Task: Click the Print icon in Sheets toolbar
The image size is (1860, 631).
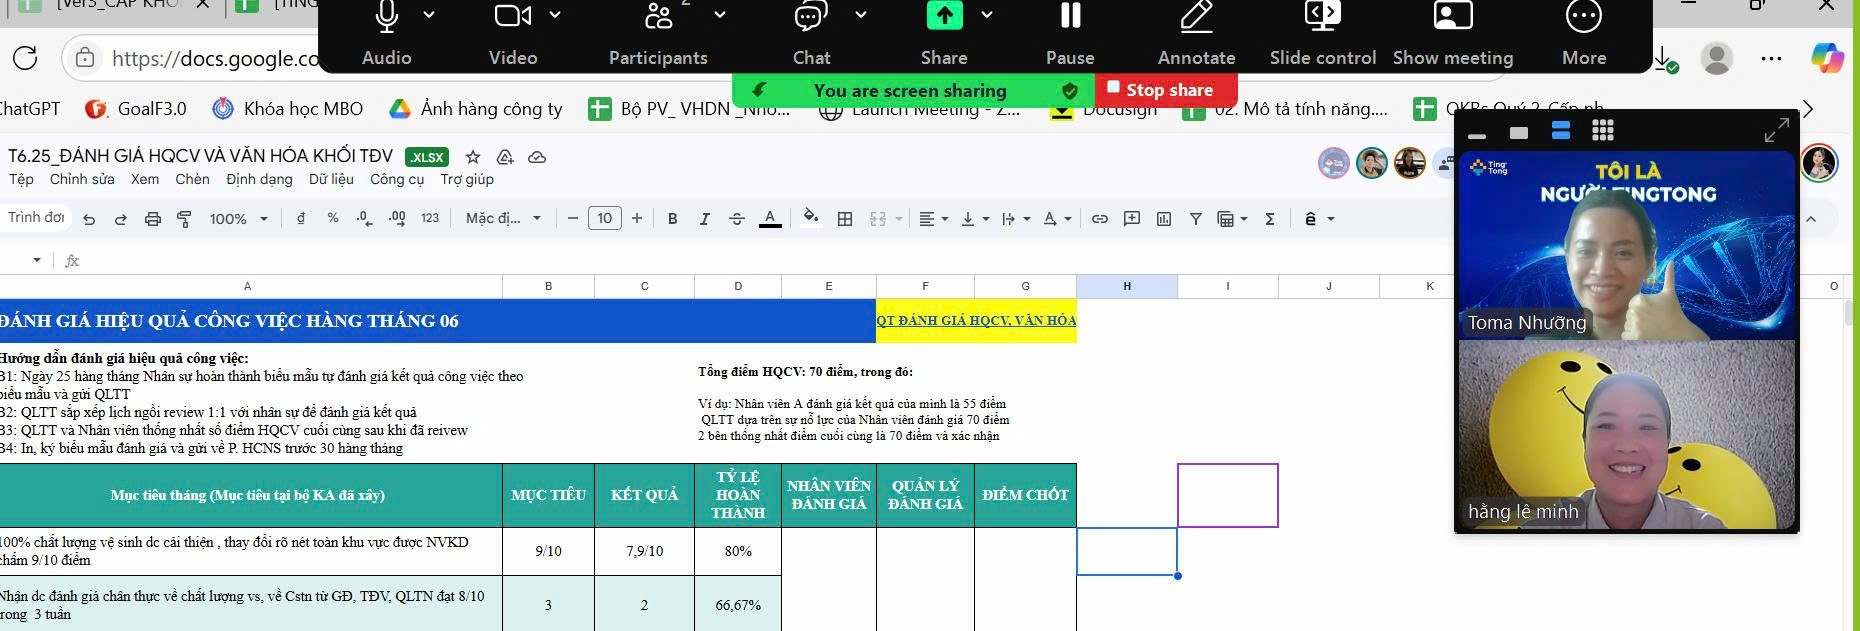Action: [x=152, y=219]
